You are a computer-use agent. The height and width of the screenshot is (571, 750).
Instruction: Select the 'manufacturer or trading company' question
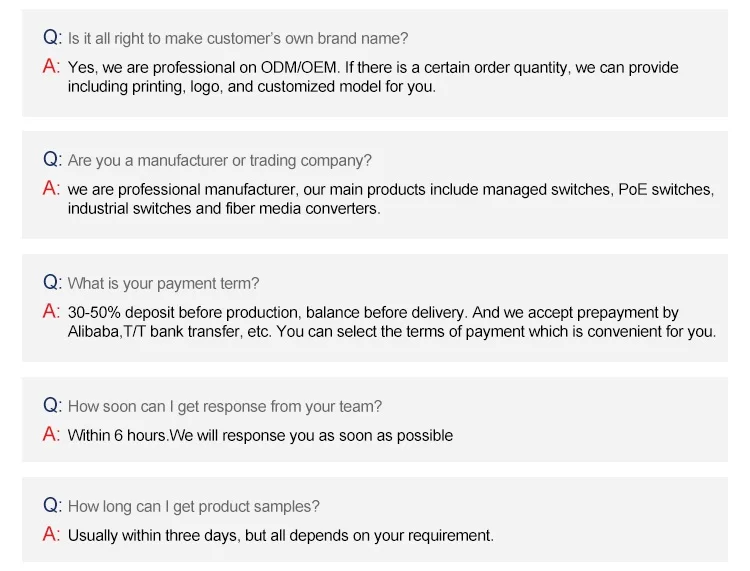220,160
